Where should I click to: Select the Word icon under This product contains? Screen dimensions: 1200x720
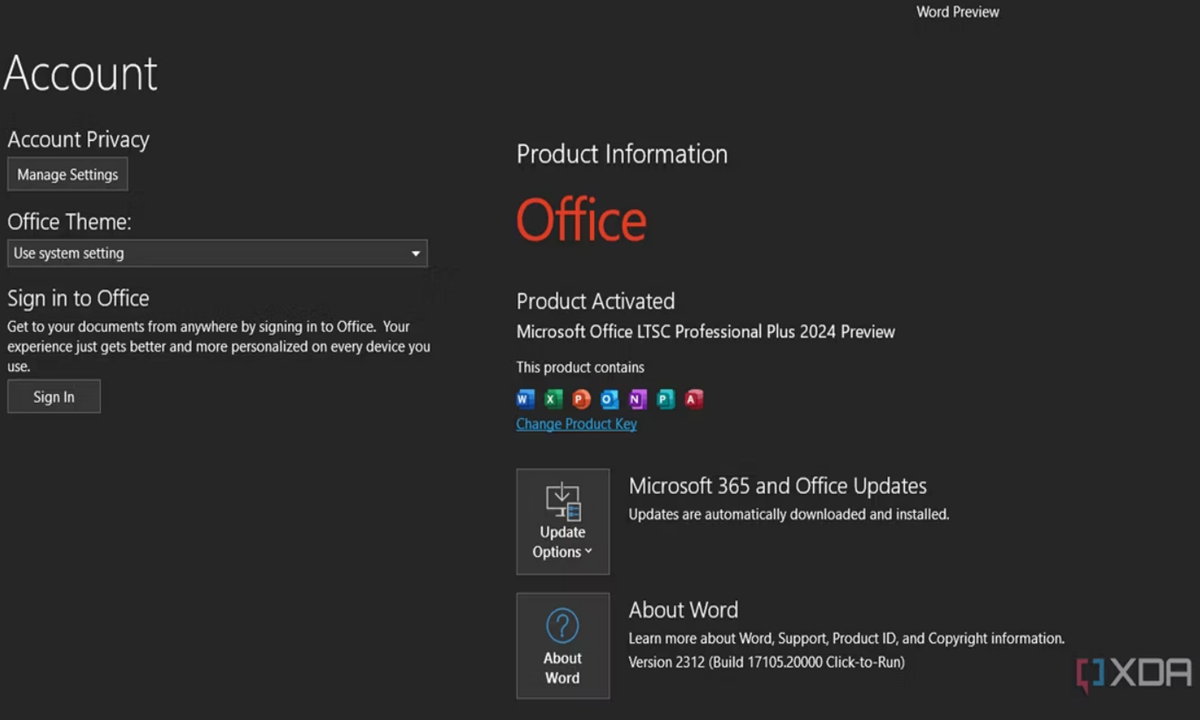(525, 399)
